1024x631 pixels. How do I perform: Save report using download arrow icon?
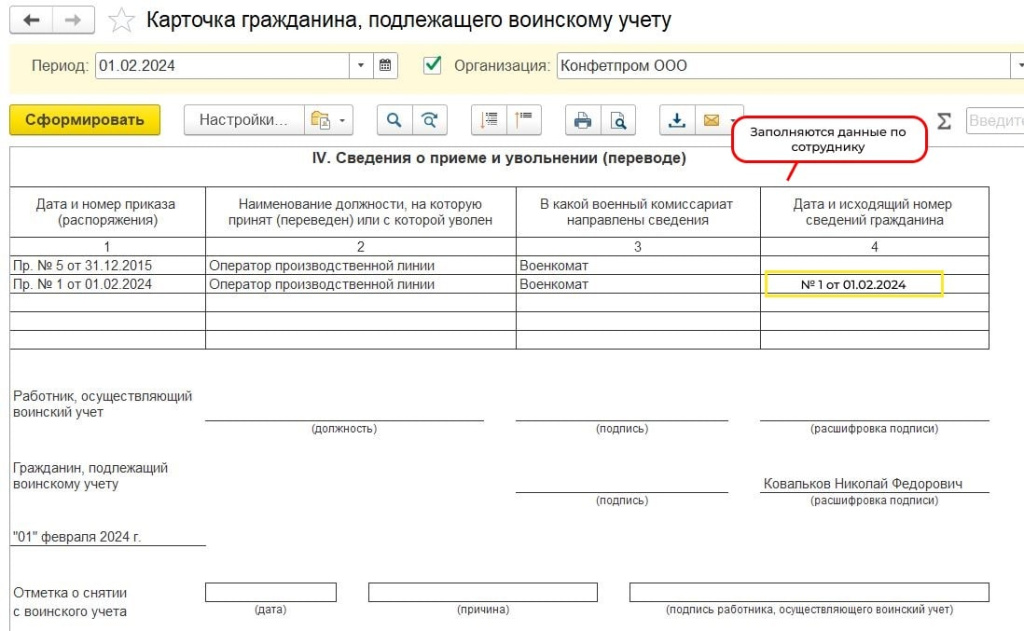point(677,120)
